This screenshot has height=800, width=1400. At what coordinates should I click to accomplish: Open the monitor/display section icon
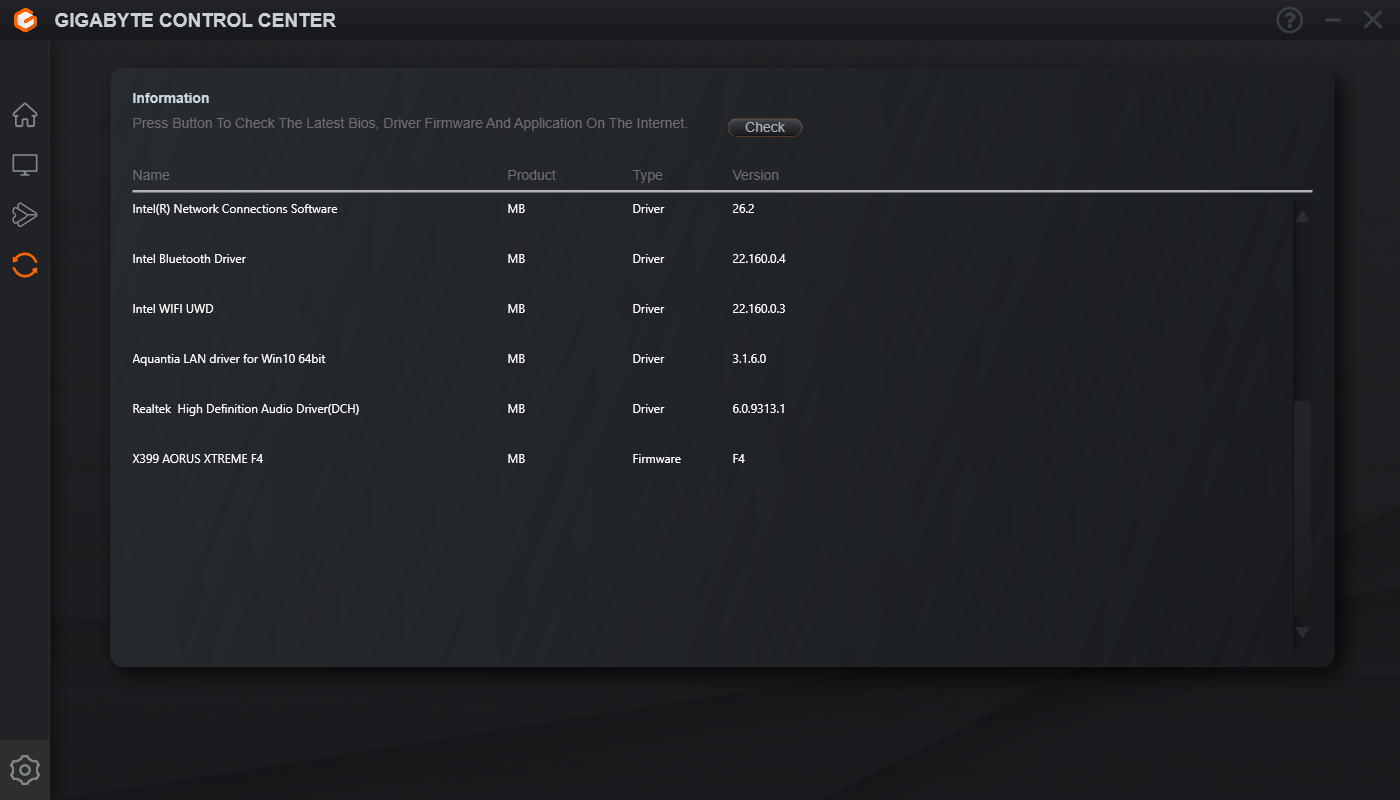[x=25, y=165]
